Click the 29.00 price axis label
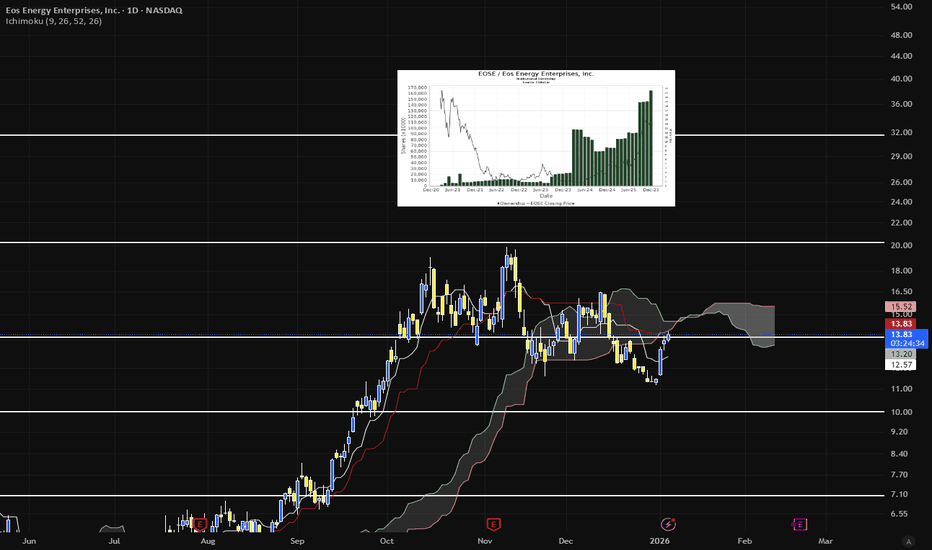932x550 pixels. (x=900, y=156)
